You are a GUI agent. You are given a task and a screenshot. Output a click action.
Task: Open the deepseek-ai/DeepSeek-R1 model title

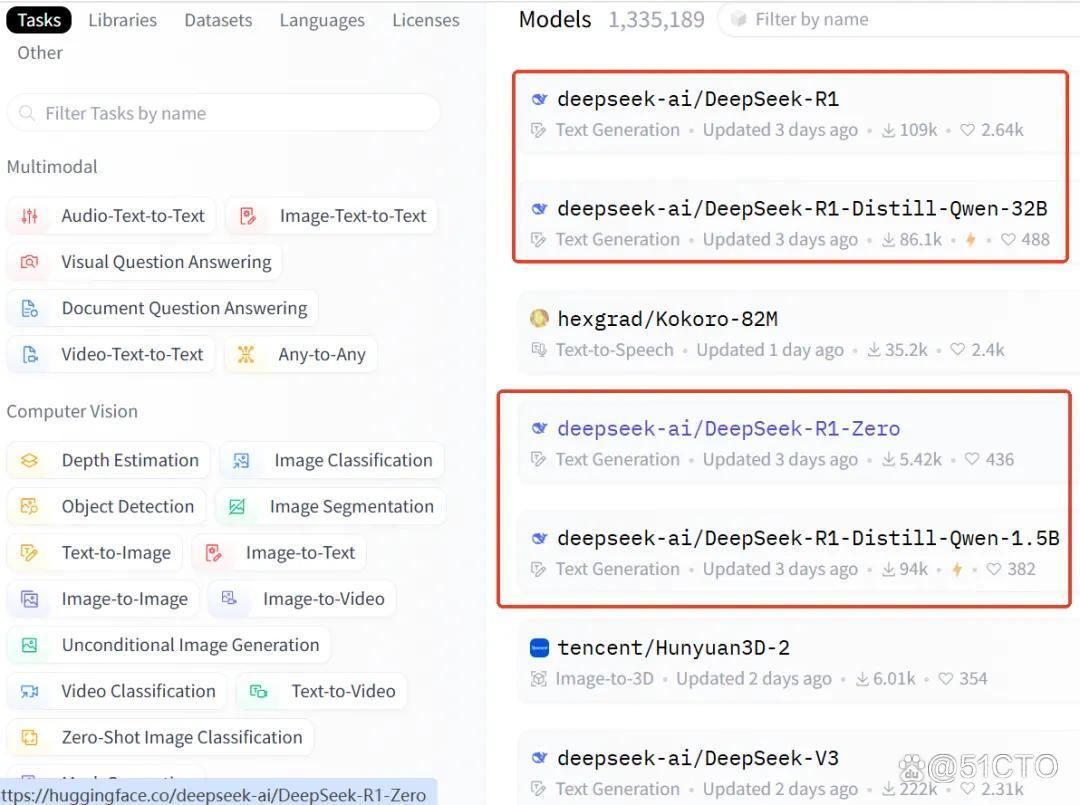(x=698, y=99)
